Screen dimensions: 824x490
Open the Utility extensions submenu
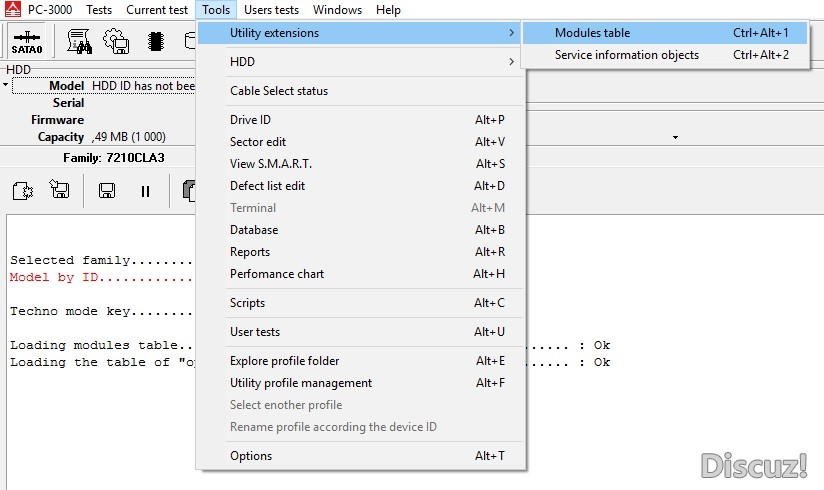pyautogui.click(x=360, y=33)
